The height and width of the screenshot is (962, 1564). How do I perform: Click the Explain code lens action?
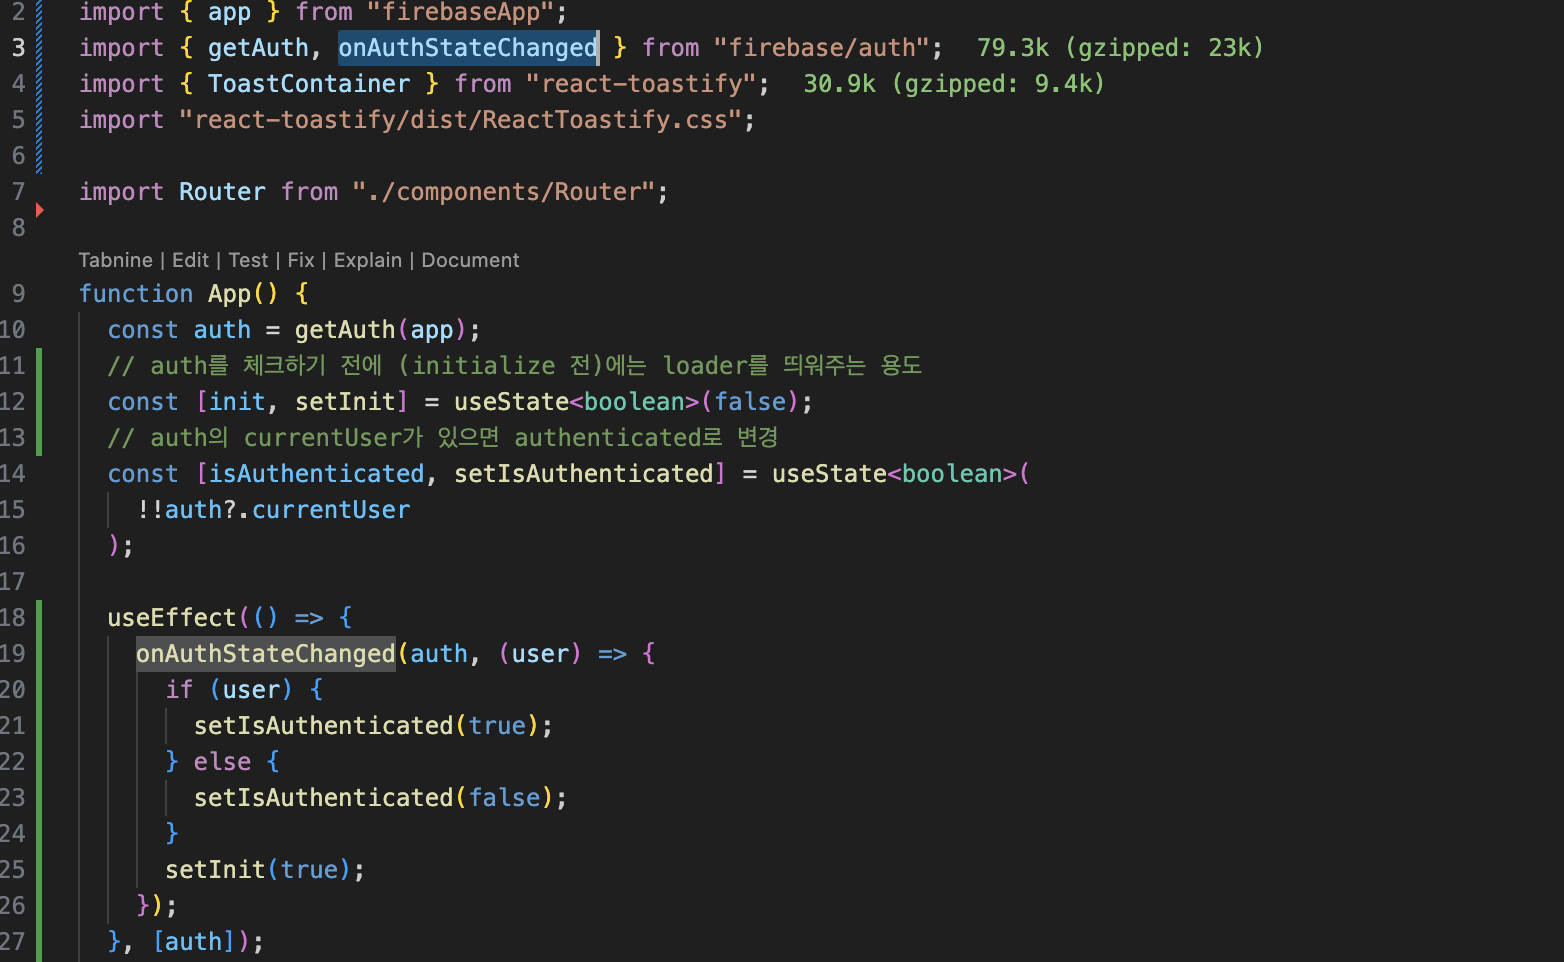367,260
